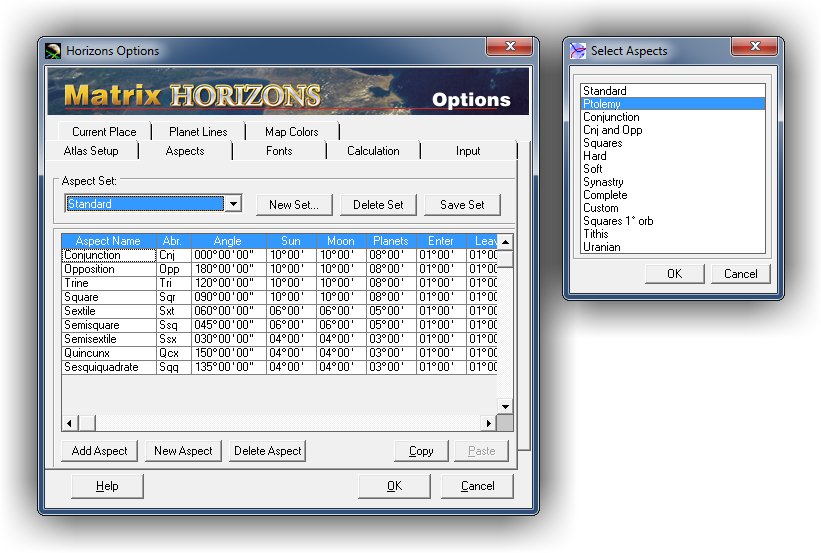
Task: Click the 135°00'00" angle cell
Action: click(x=229, y=367)
